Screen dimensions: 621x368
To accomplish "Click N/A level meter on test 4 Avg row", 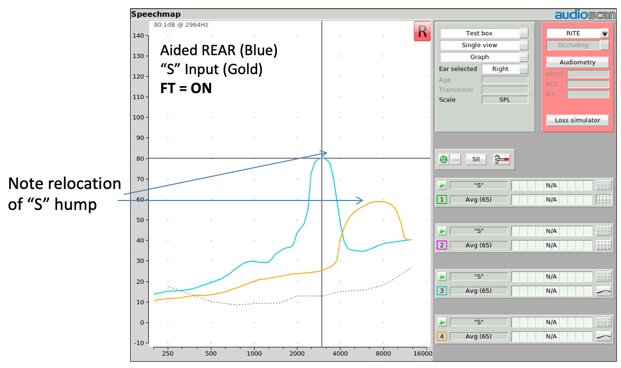I will pyautogui.click(x=552, y=337).
